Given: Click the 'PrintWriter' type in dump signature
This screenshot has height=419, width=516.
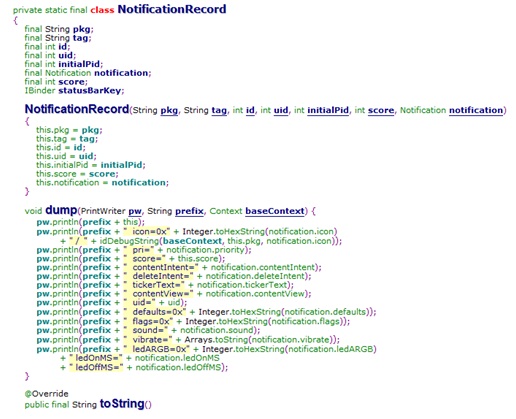Looking at the screenshot, I should click(103, 211).
